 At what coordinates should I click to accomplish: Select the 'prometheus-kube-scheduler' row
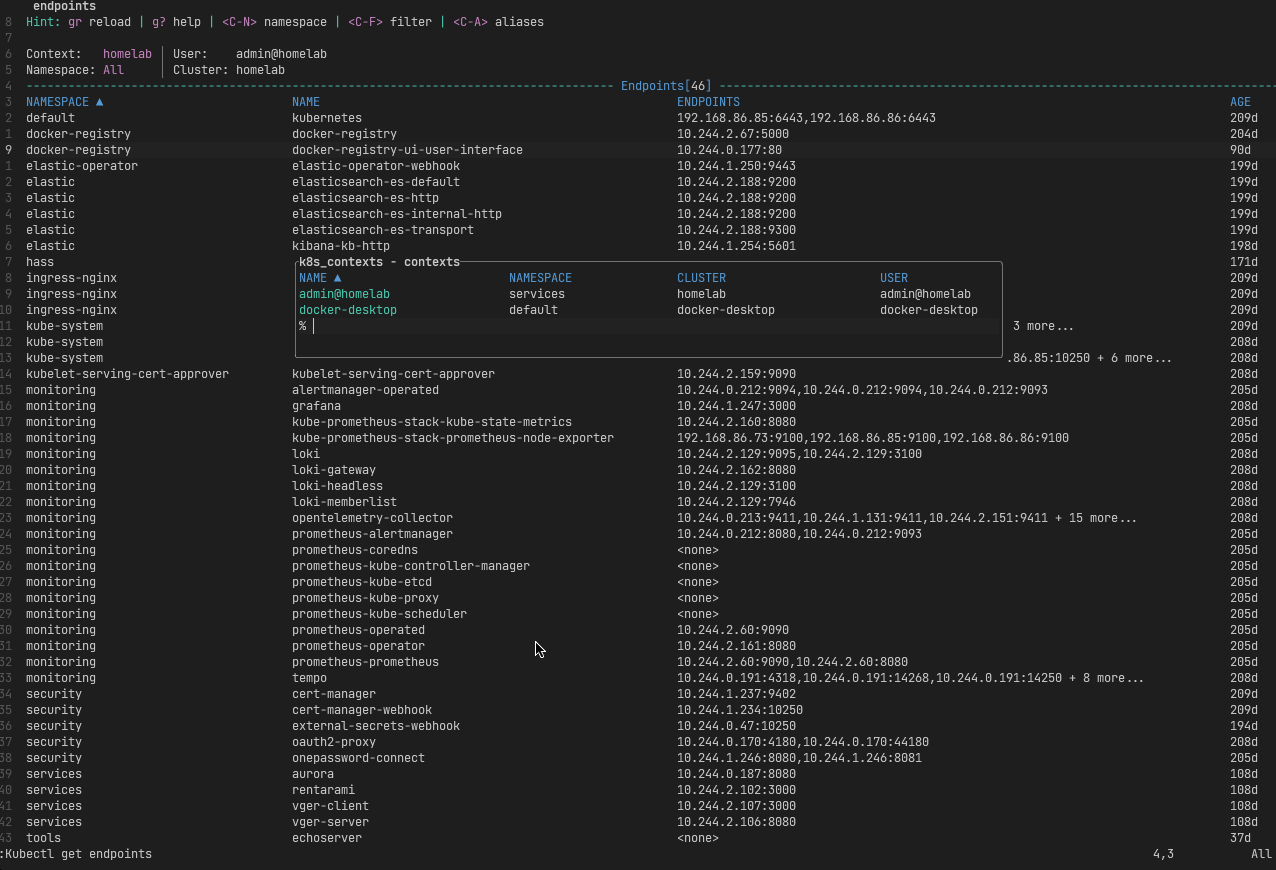638,614
